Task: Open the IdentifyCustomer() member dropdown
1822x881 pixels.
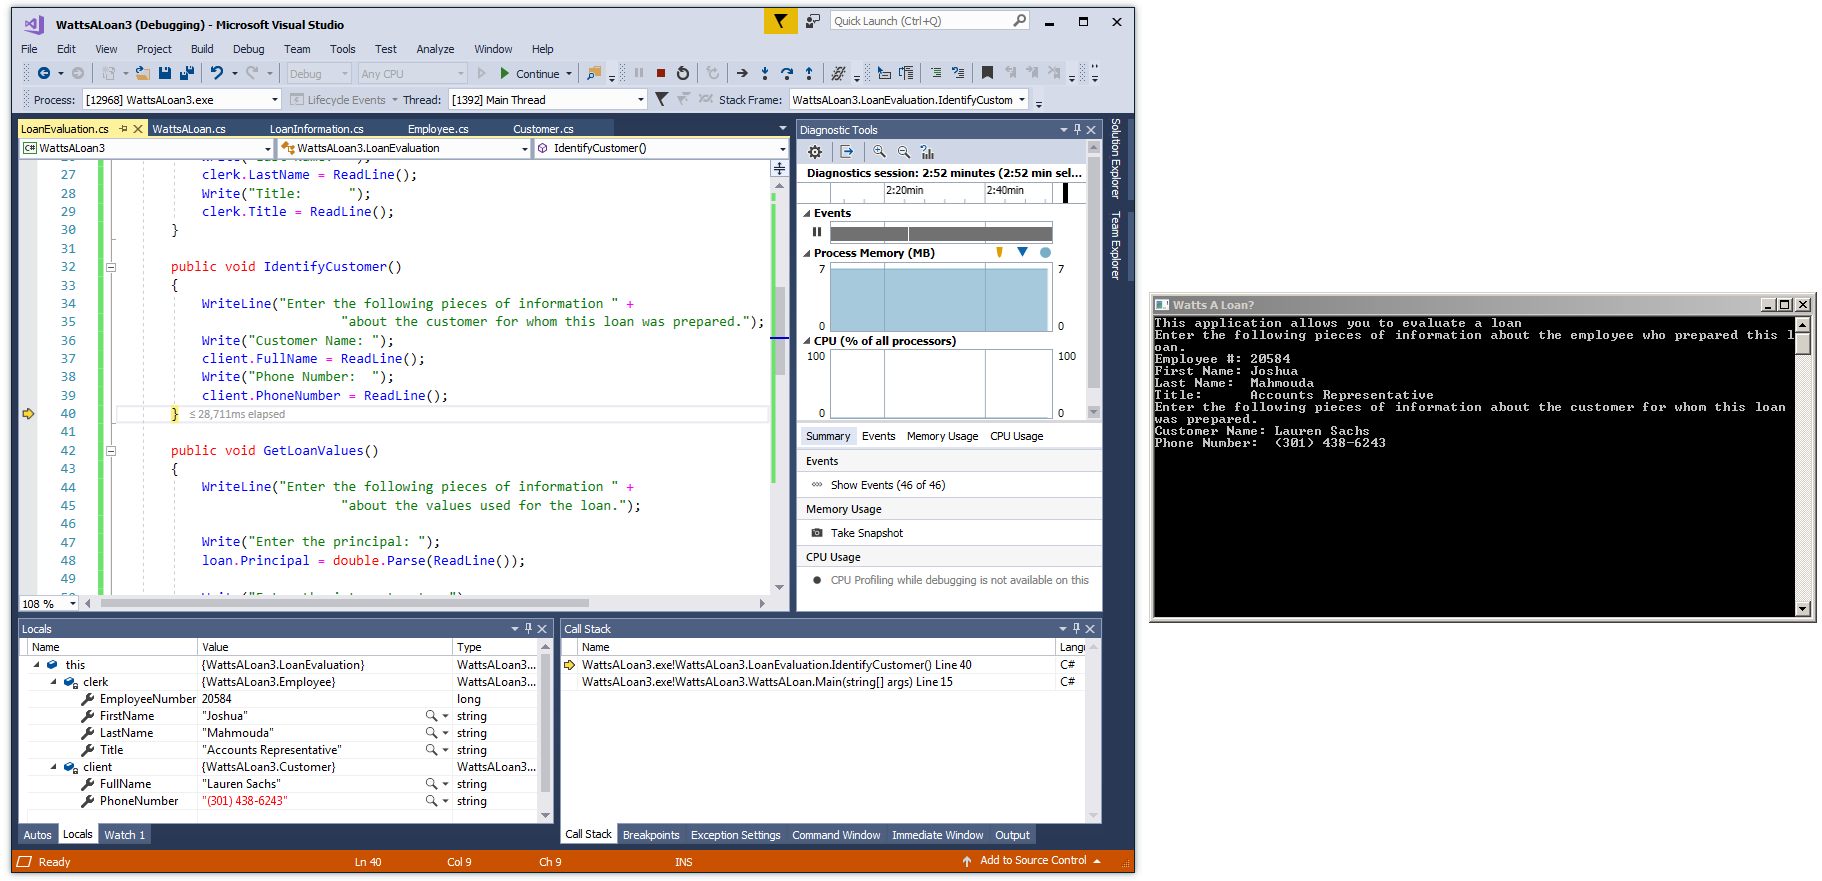Action: coord(662,148)
